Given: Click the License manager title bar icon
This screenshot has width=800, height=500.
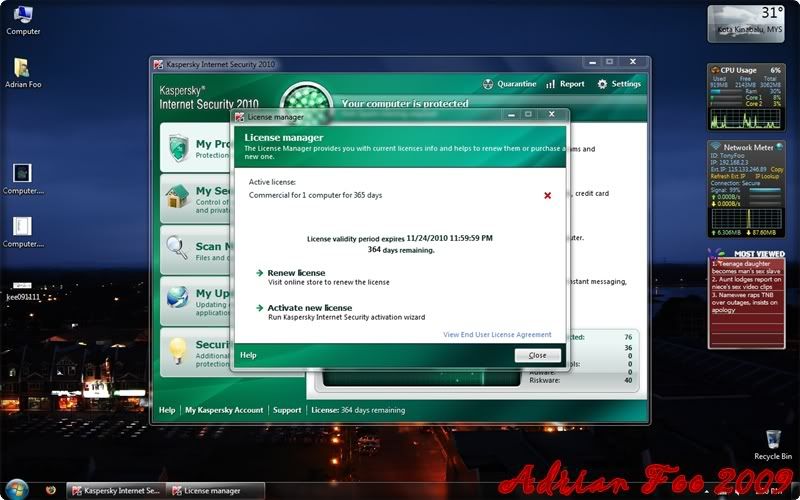Looking at the screenshot, I should pos(240,117).
